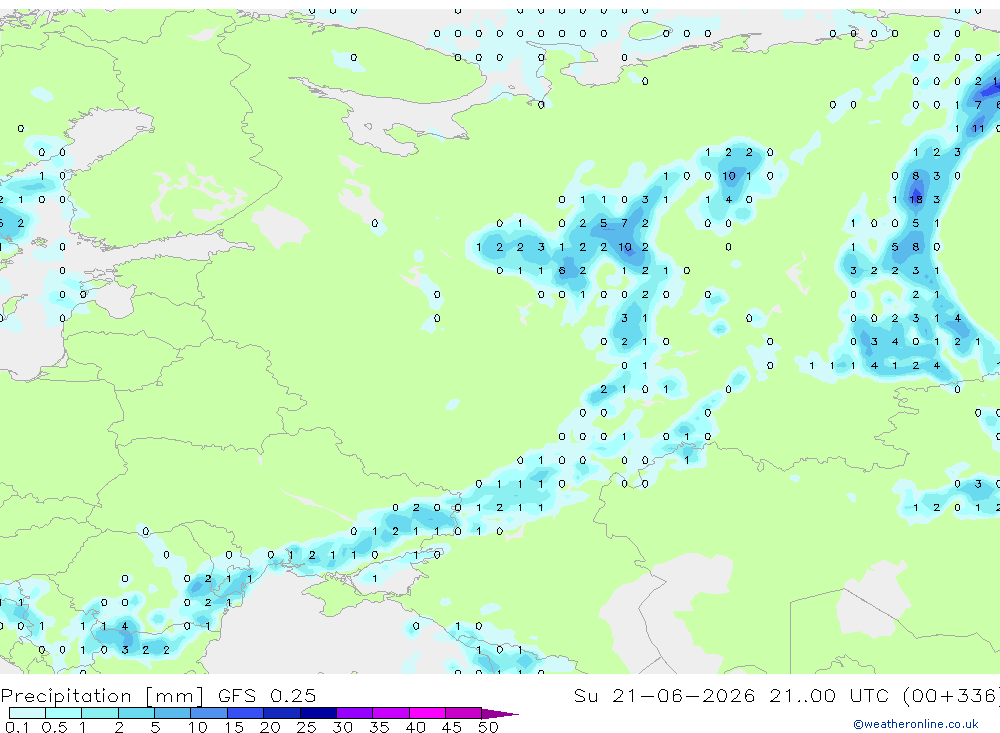Click the 40–45 mm magenta swatch

tap(427, 713)
